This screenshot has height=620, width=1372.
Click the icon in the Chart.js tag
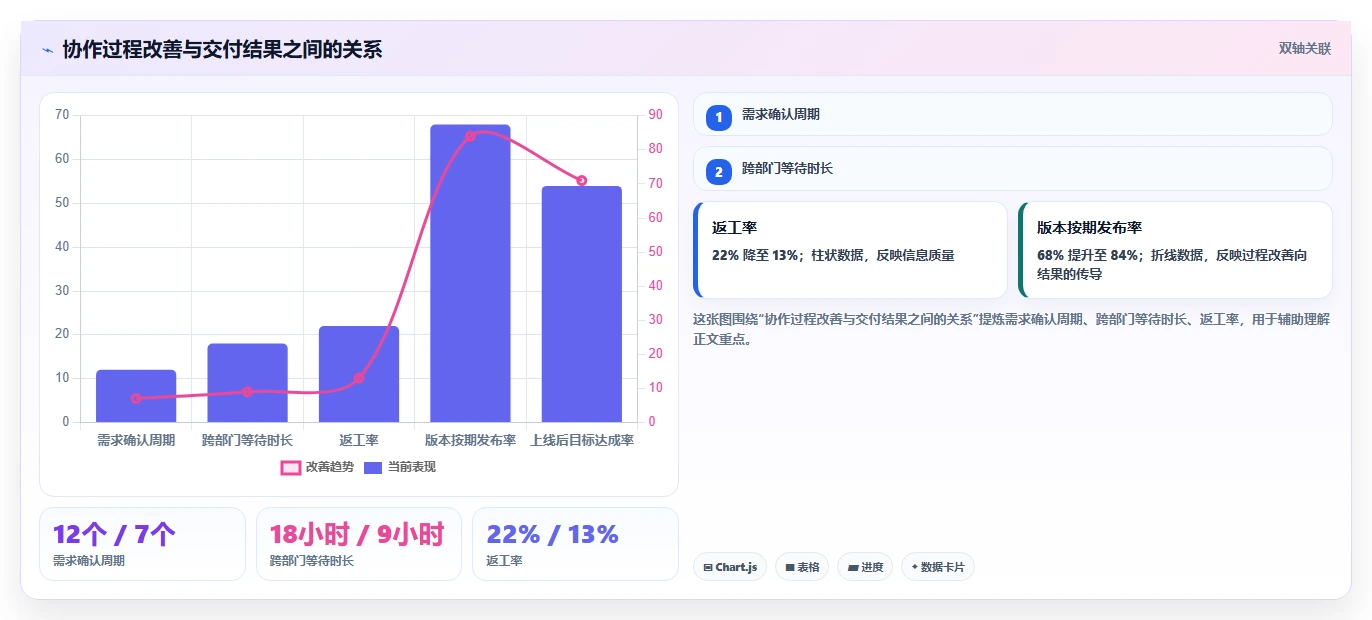click(x=708, y=567)
